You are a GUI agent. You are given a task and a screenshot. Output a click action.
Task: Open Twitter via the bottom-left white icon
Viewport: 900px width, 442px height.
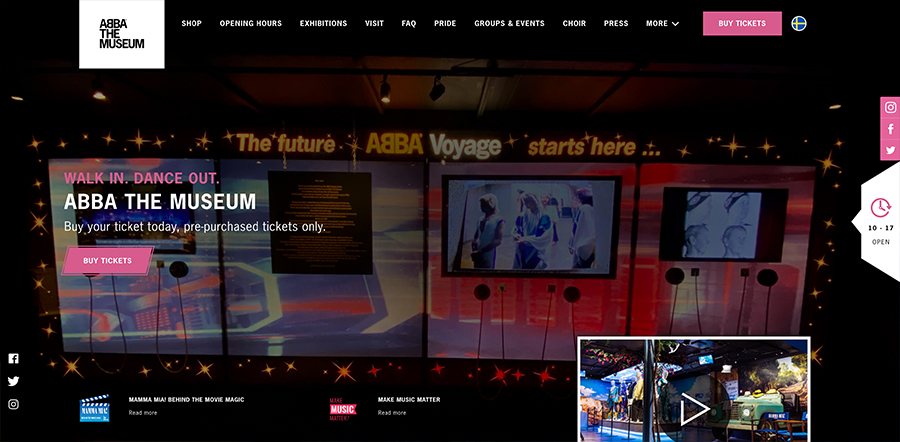tap(13, 381)
